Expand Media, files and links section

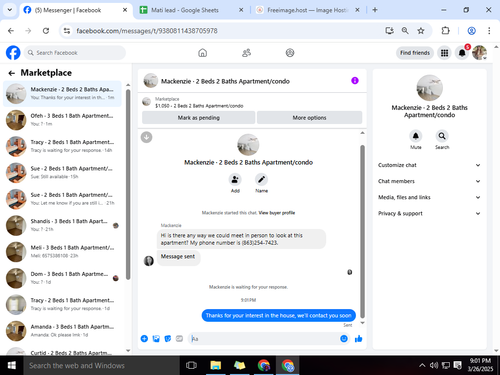point(429,197)
